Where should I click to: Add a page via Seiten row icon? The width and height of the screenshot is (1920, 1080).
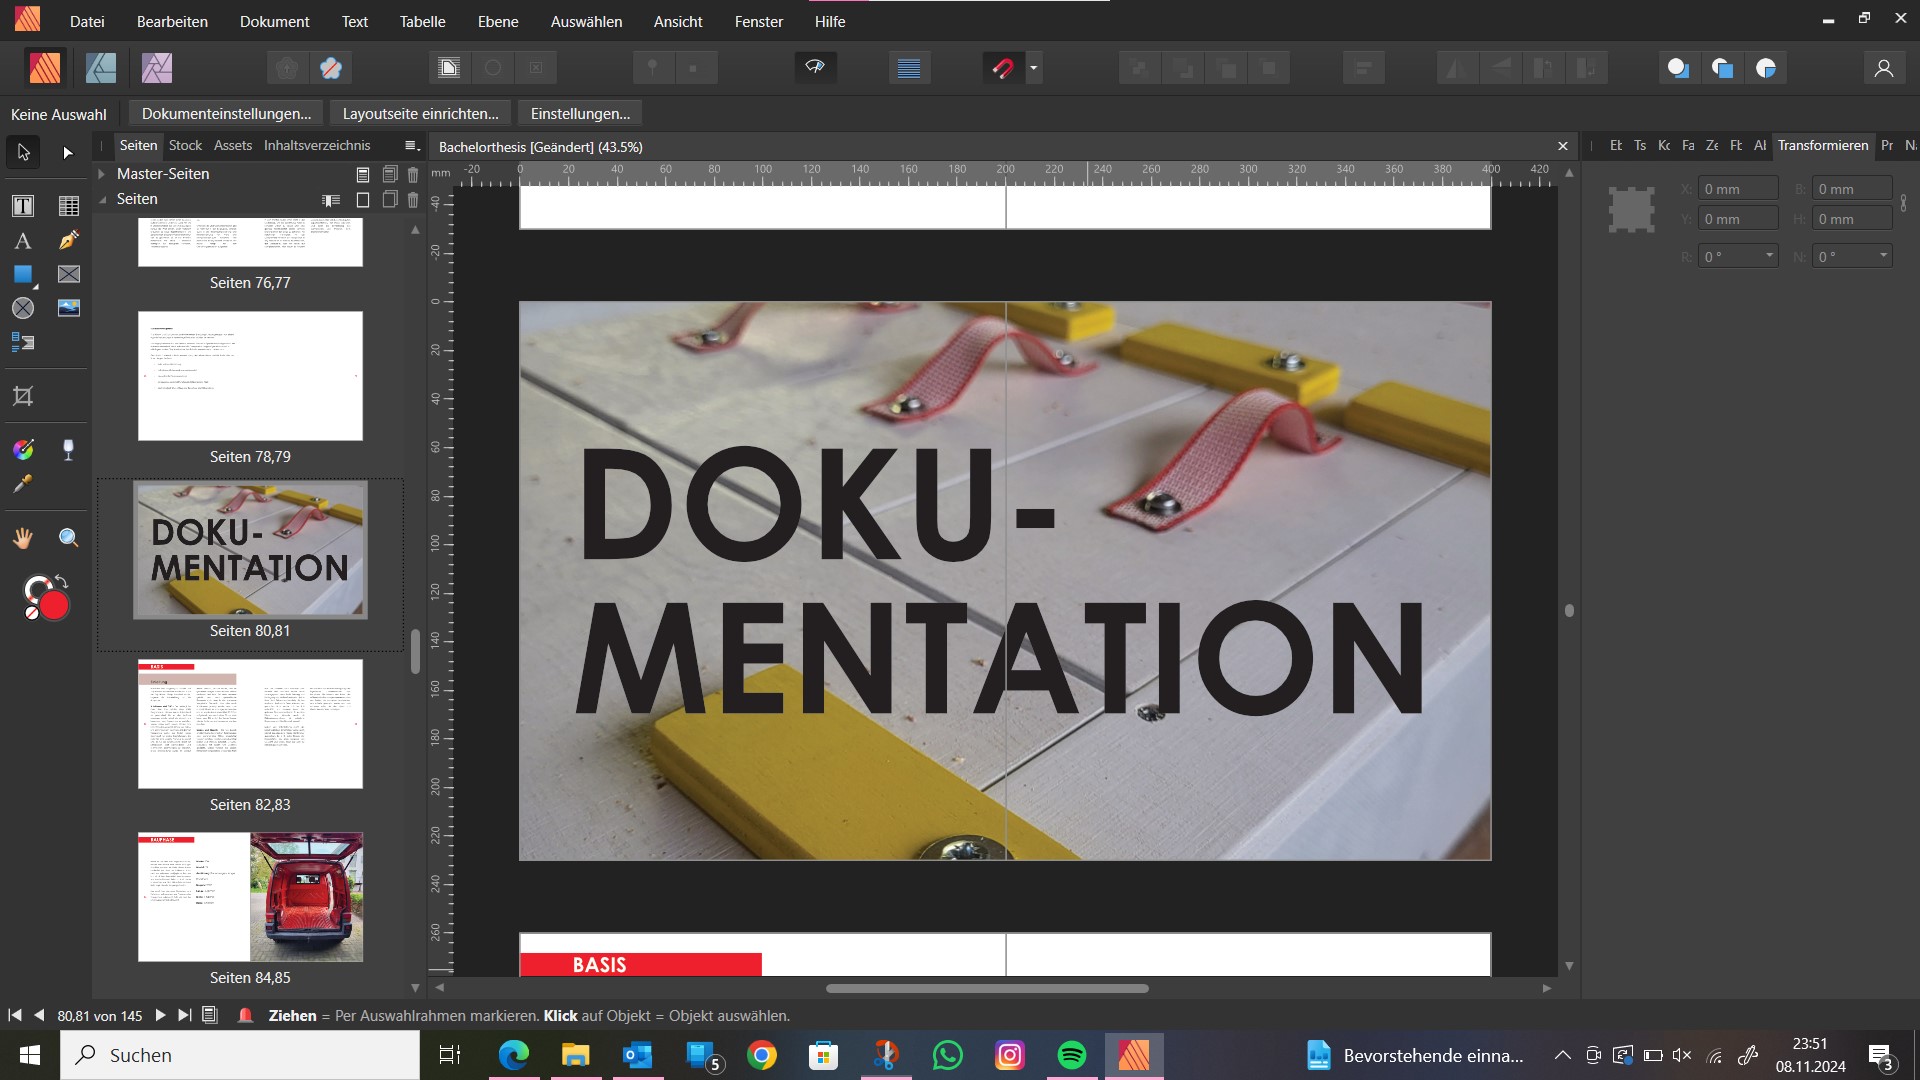point(363,200)
